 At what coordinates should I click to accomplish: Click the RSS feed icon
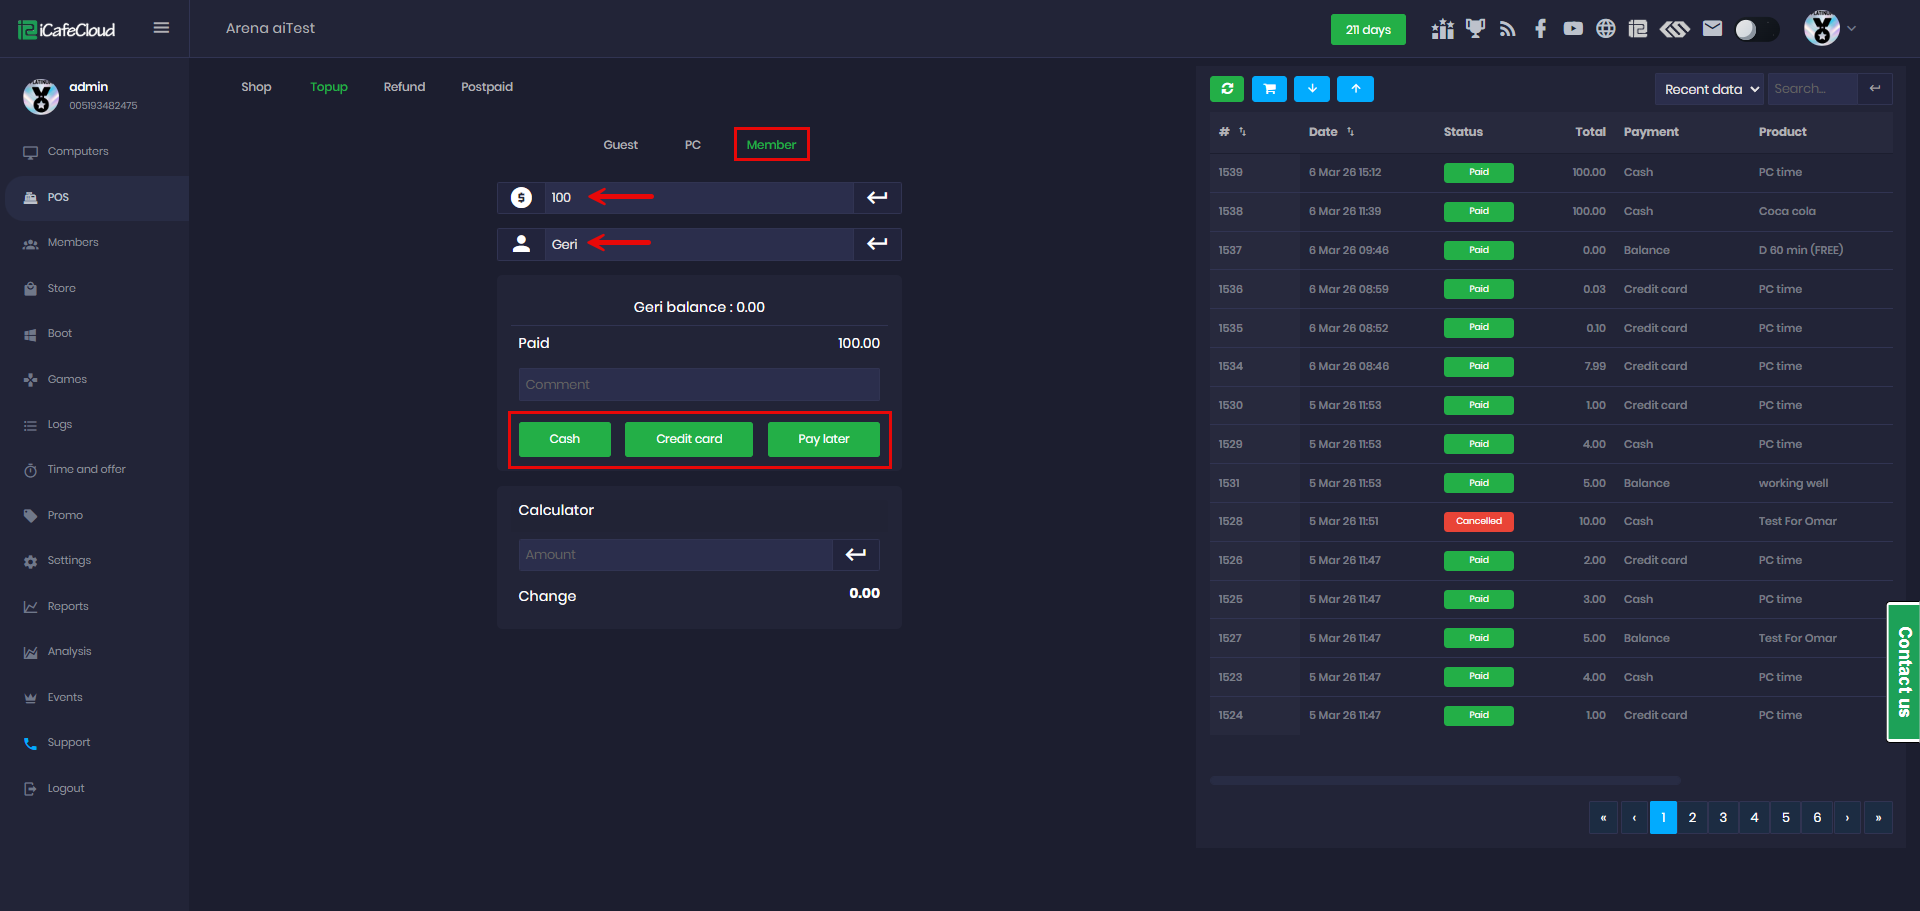pyautogui.click(x=1507, y=29)
